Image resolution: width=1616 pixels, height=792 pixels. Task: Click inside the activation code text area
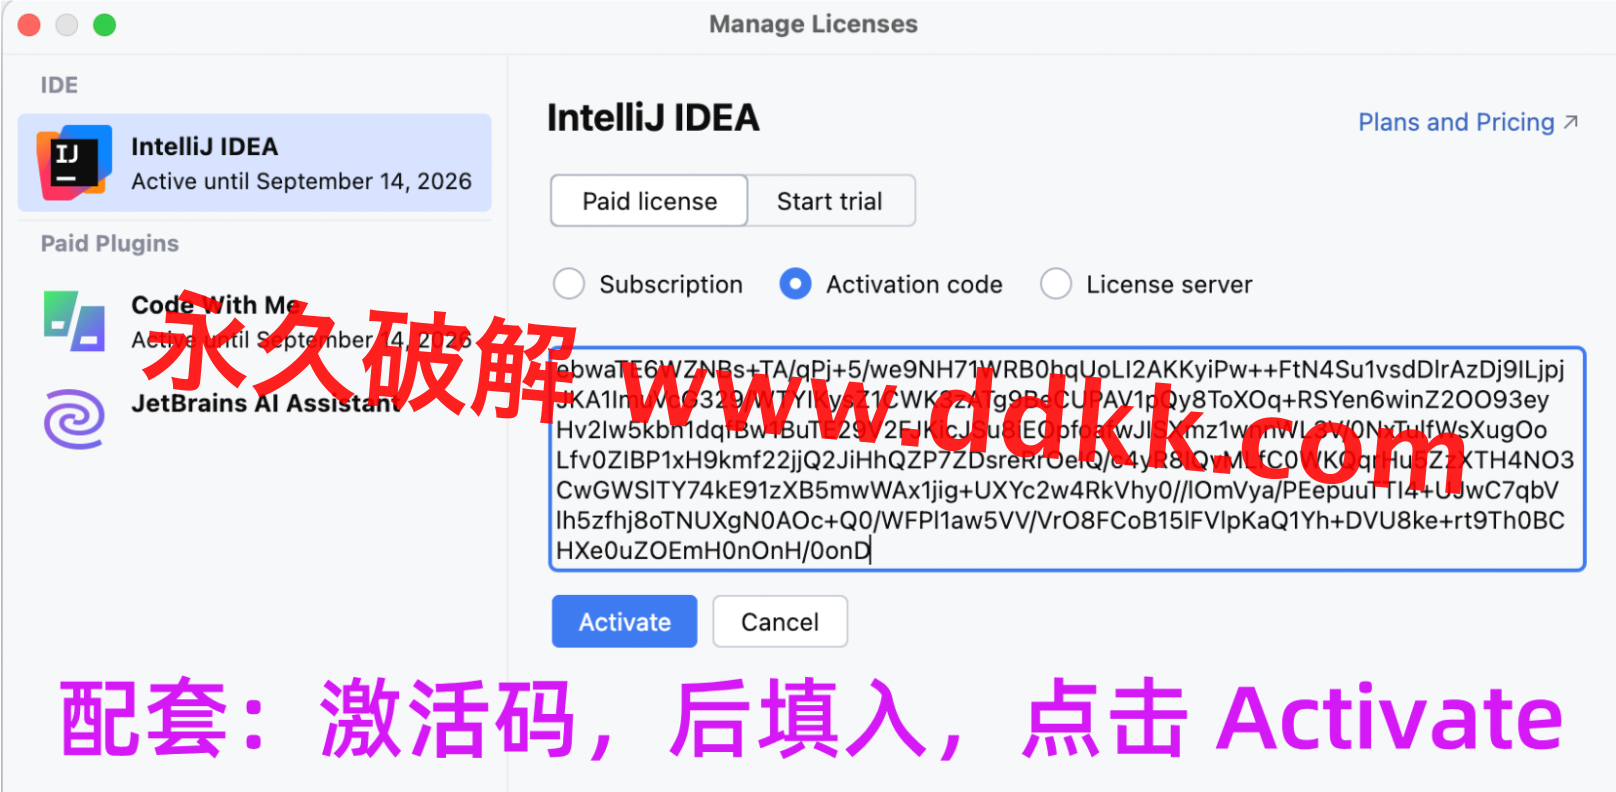[1067, 459]
